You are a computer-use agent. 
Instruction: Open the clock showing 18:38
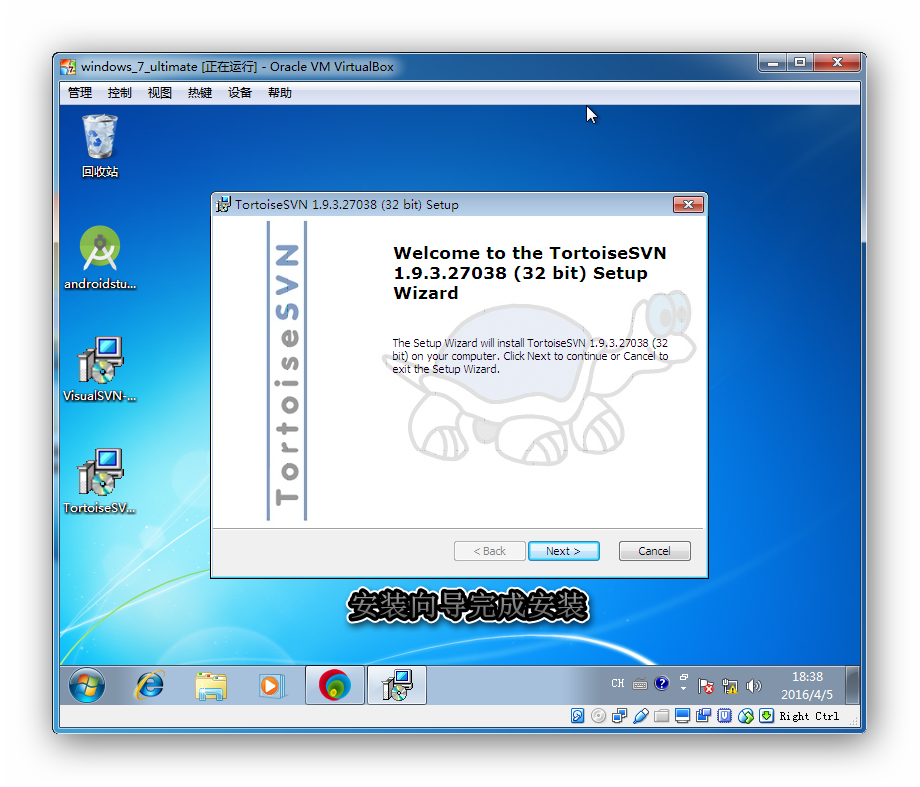pyautogui.click(x=807, y=685)
